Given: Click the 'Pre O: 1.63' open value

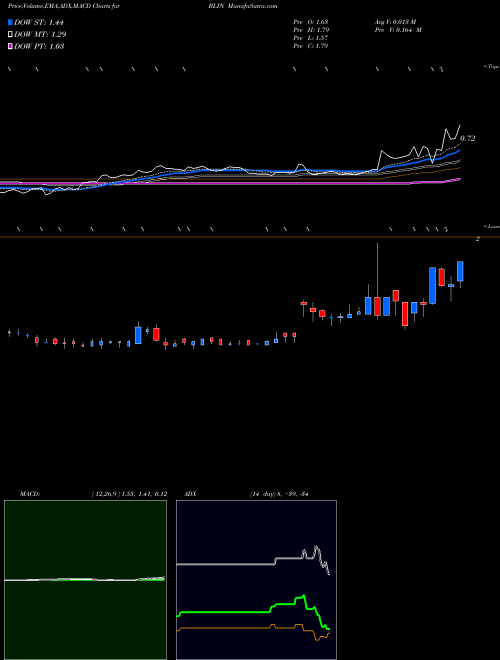Looking at the screenshot, I should click(311, 22).
